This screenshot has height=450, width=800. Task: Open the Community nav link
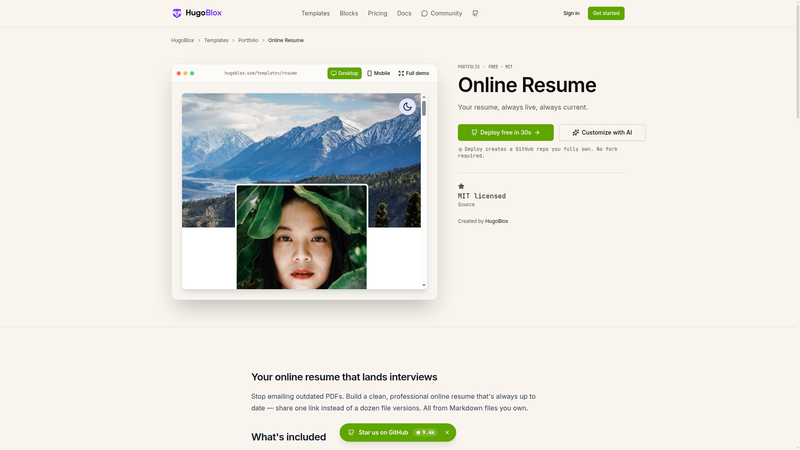441,13
